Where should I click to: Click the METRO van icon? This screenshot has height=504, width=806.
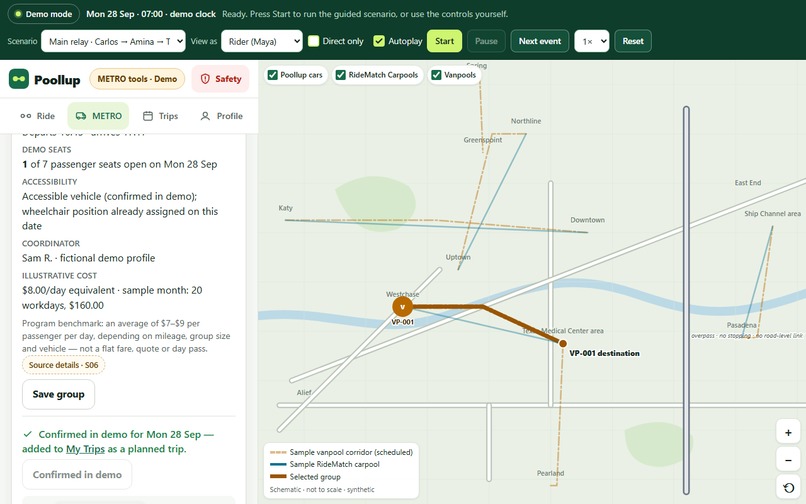pyautogui.click(x=81, y=116)
